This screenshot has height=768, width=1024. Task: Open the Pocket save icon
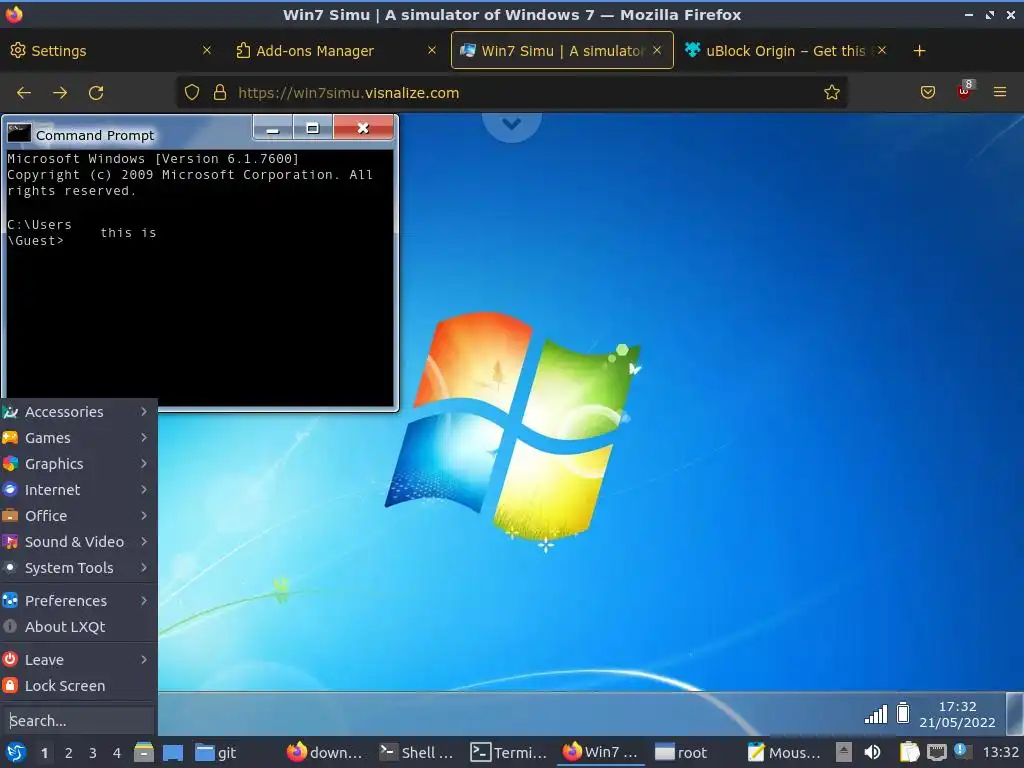pos(927,93)
